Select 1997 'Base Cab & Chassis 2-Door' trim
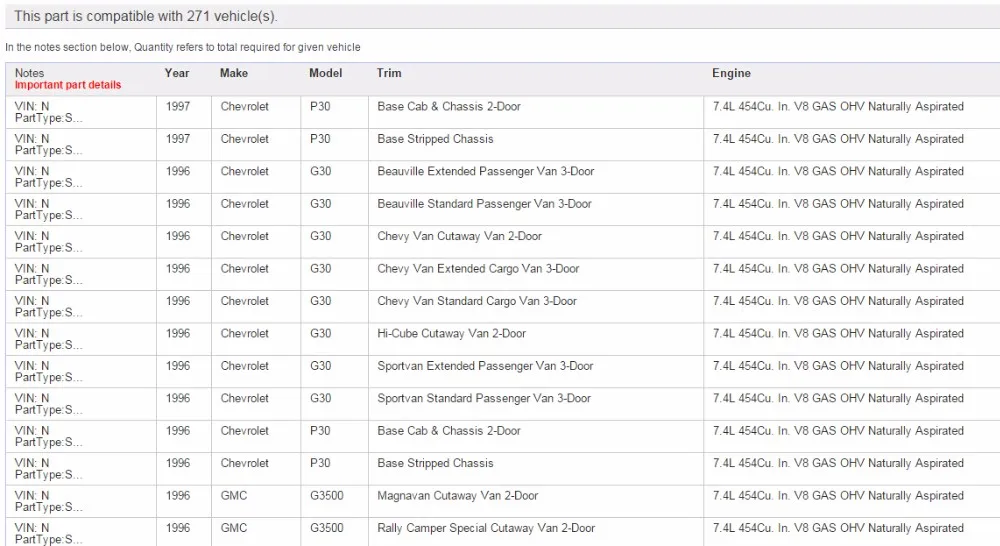 pyautogui.click(x=449, y=107)
